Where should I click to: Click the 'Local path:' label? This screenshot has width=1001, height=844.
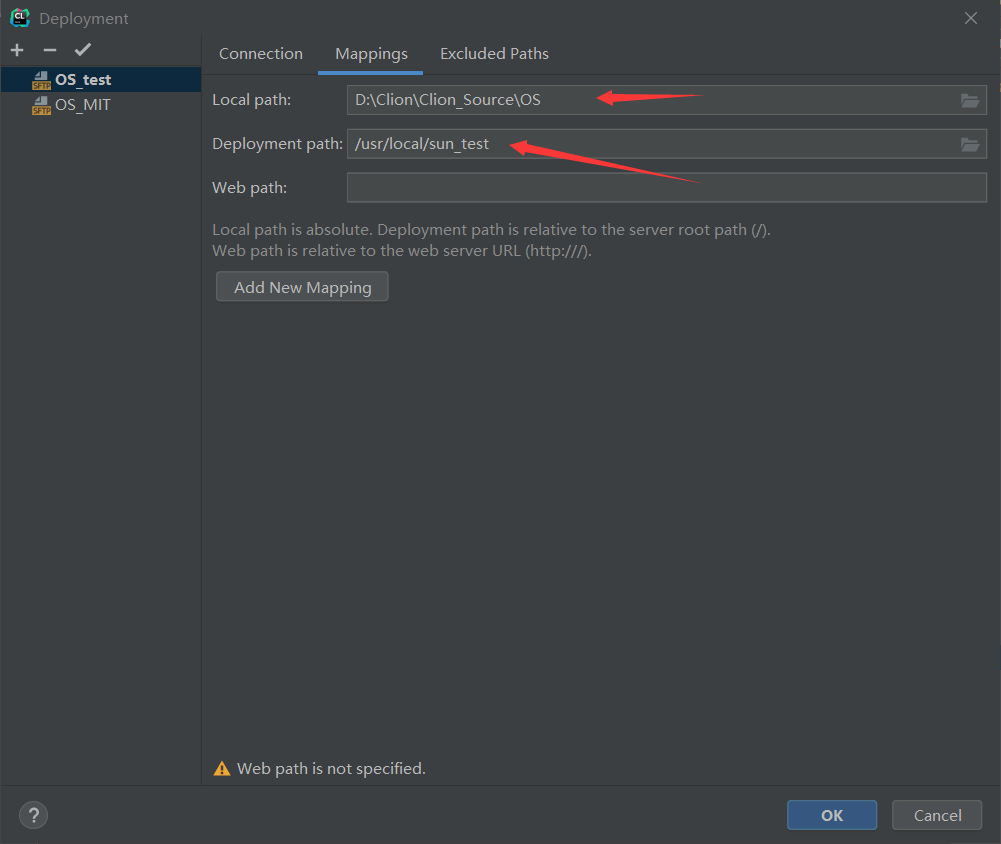pos(252,100)
